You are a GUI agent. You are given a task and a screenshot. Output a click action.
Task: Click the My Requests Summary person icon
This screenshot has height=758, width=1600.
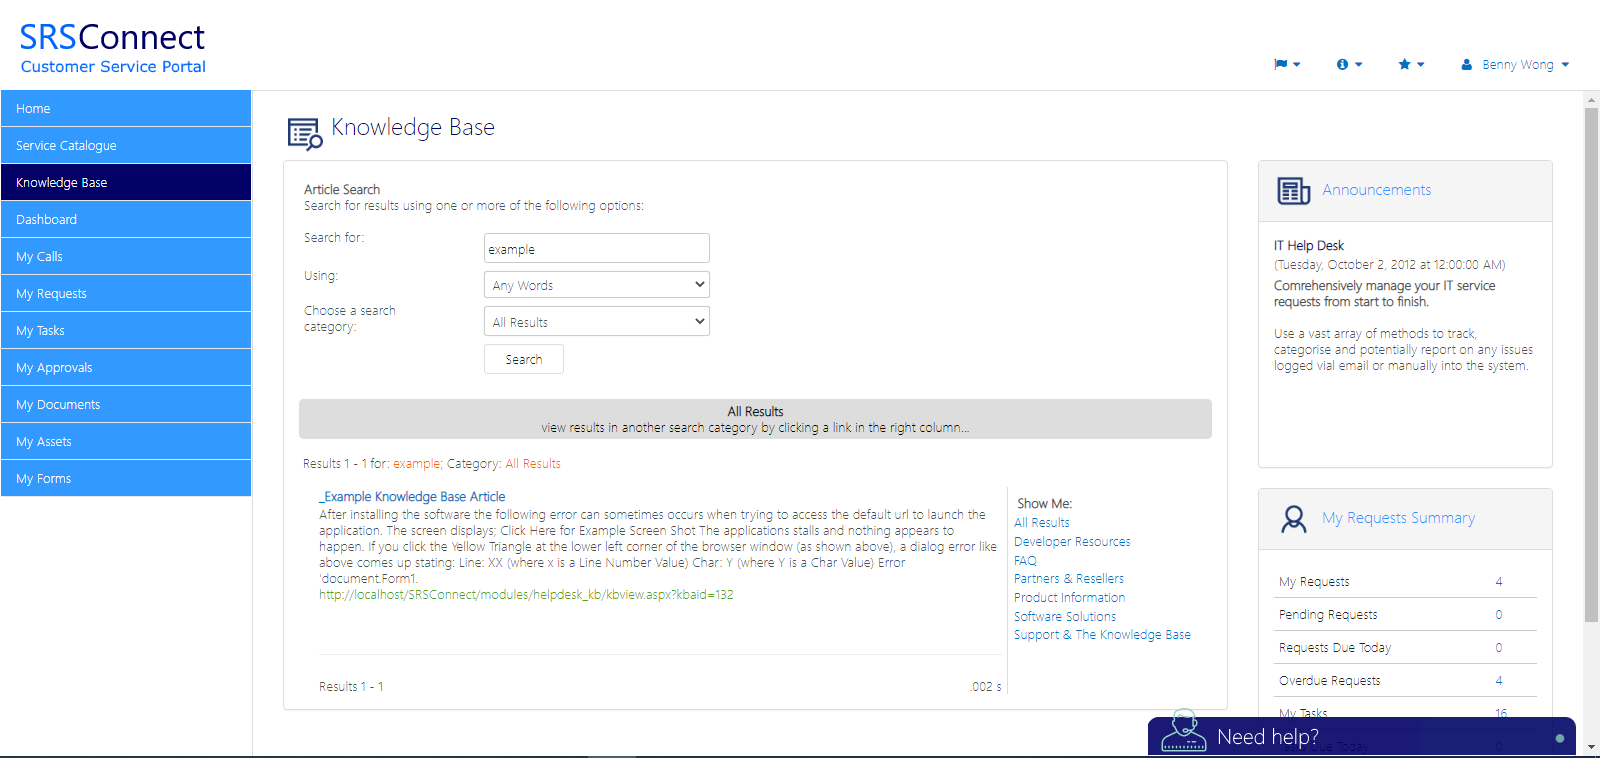point(1293,518)
